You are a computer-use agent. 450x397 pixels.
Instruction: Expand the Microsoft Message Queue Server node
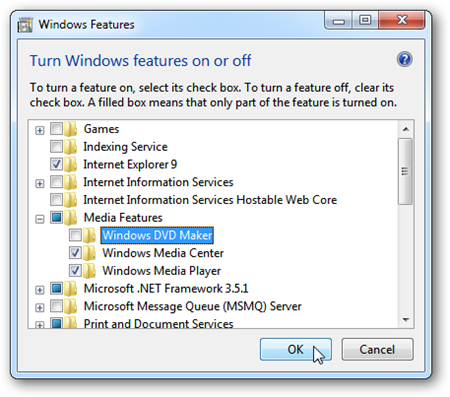(40, 308)
